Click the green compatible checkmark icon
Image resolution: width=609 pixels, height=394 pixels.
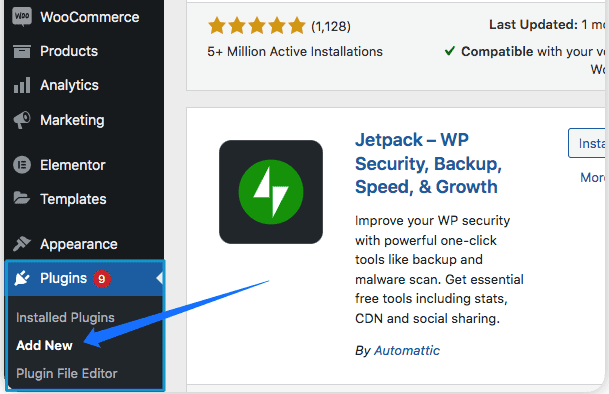[450, 51]
